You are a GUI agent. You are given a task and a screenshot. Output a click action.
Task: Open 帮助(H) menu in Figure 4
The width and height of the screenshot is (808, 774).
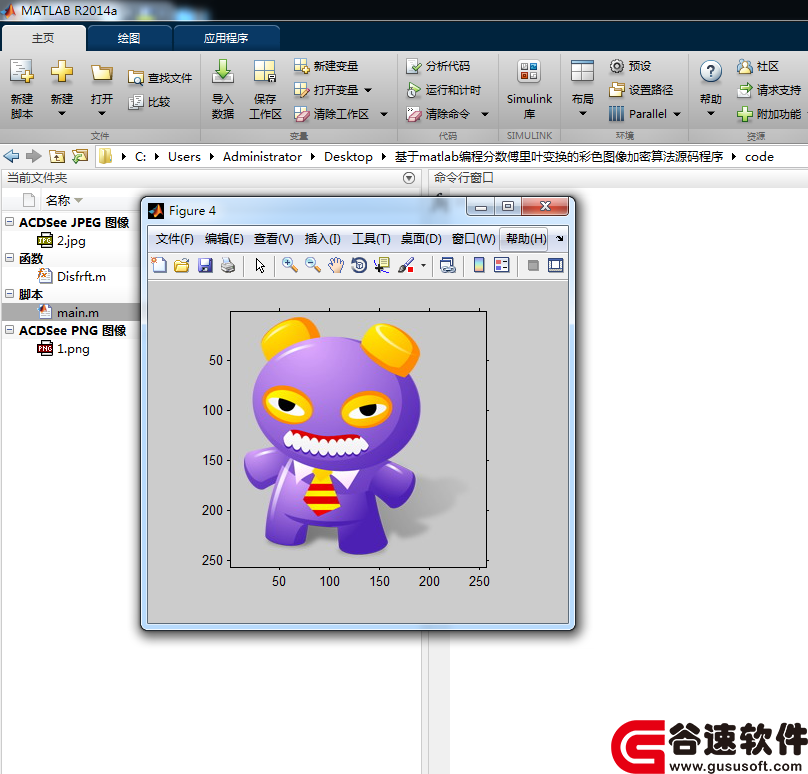click(526, 239)
